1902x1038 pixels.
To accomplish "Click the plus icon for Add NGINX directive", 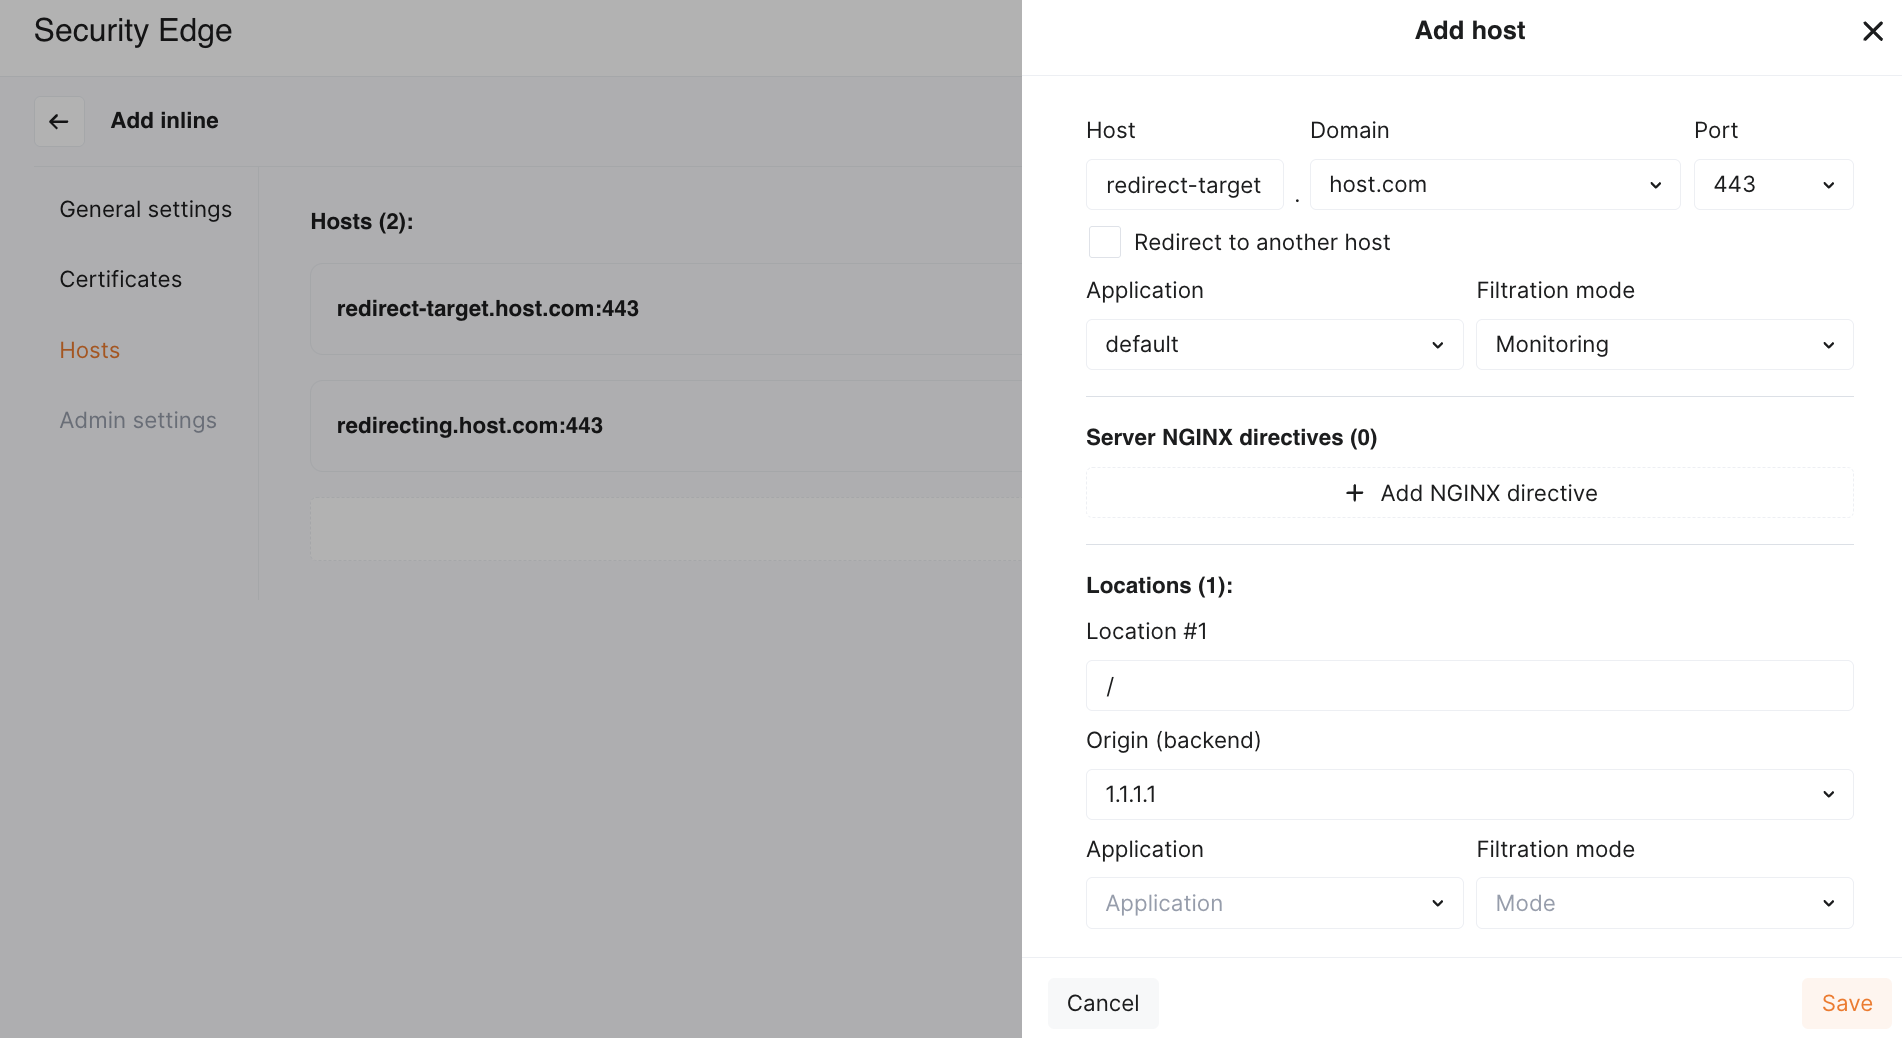I will pos(1354,493).
